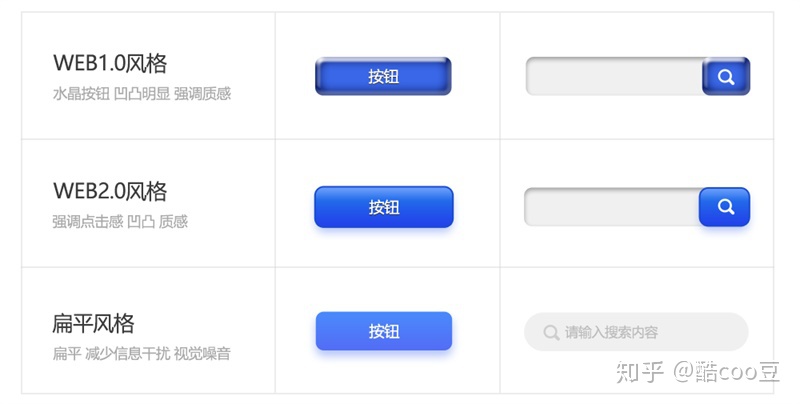Click the glossy WEB1.0 search magnifier icon
This screenshot has width=800, height=404.
click(x=726, y=77)
